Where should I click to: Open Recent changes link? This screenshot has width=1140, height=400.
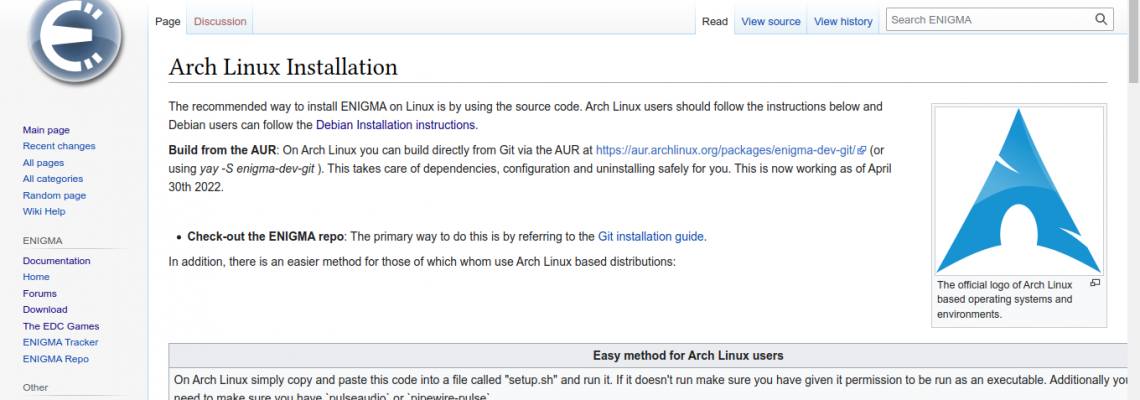[x=59, y=146]
